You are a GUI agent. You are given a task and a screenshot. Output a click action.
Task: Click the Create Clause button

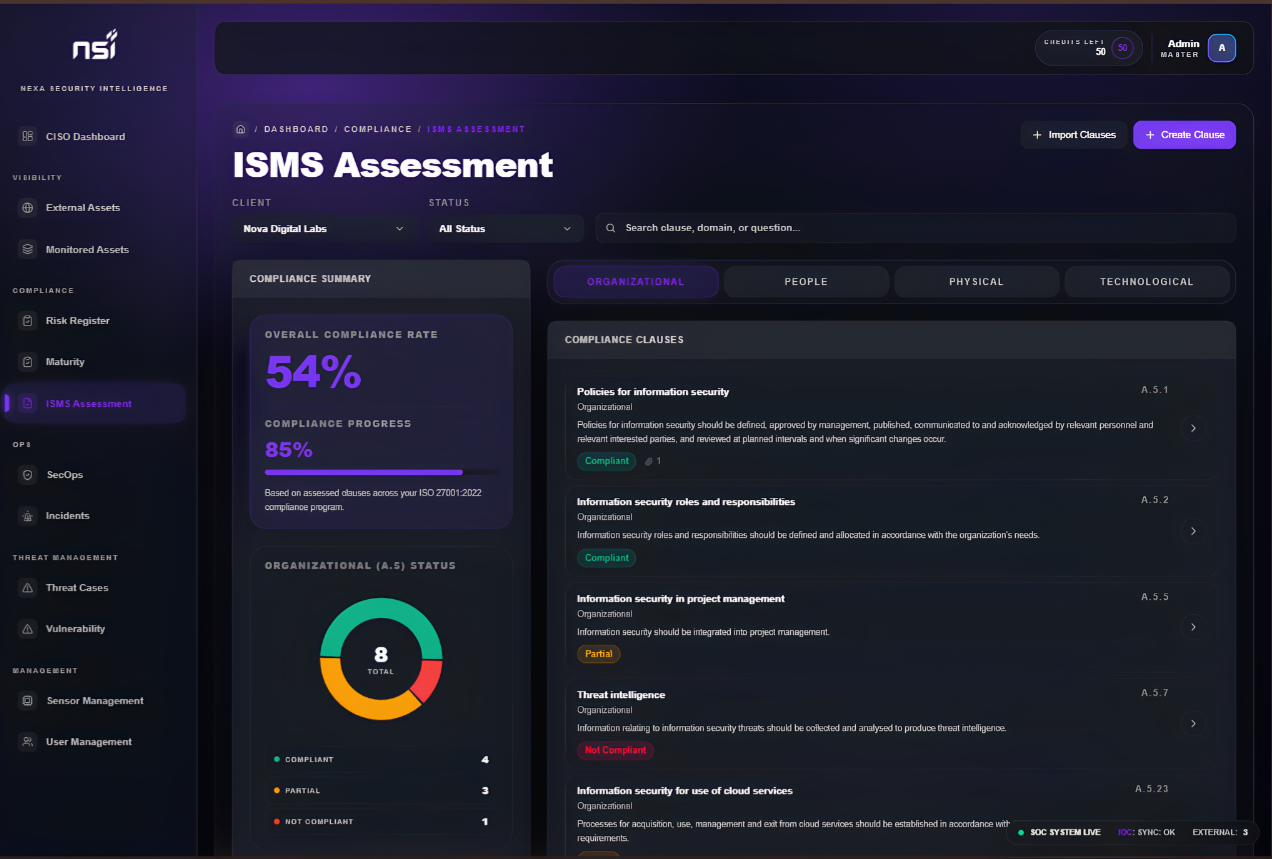point(1184,135)
